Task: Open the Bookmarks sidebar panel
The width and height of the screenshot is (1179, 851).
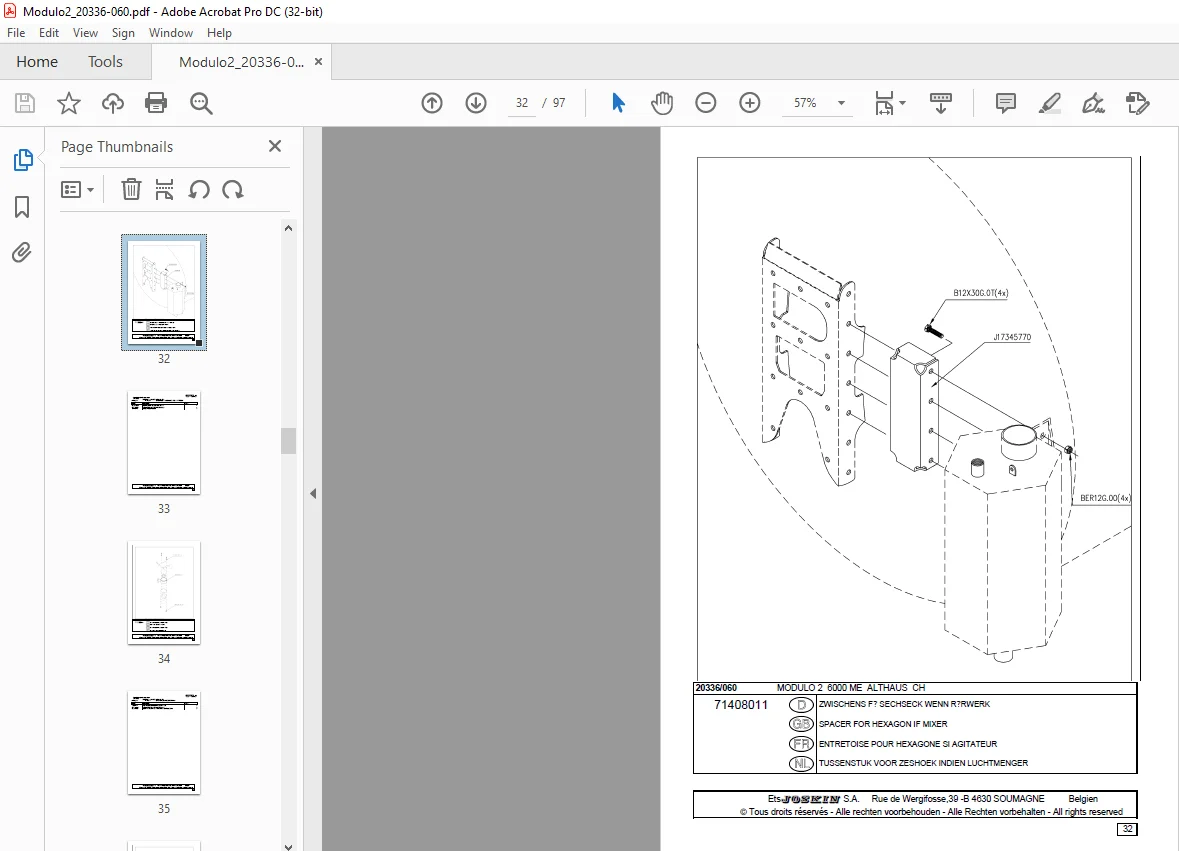Action: [22, 207]
